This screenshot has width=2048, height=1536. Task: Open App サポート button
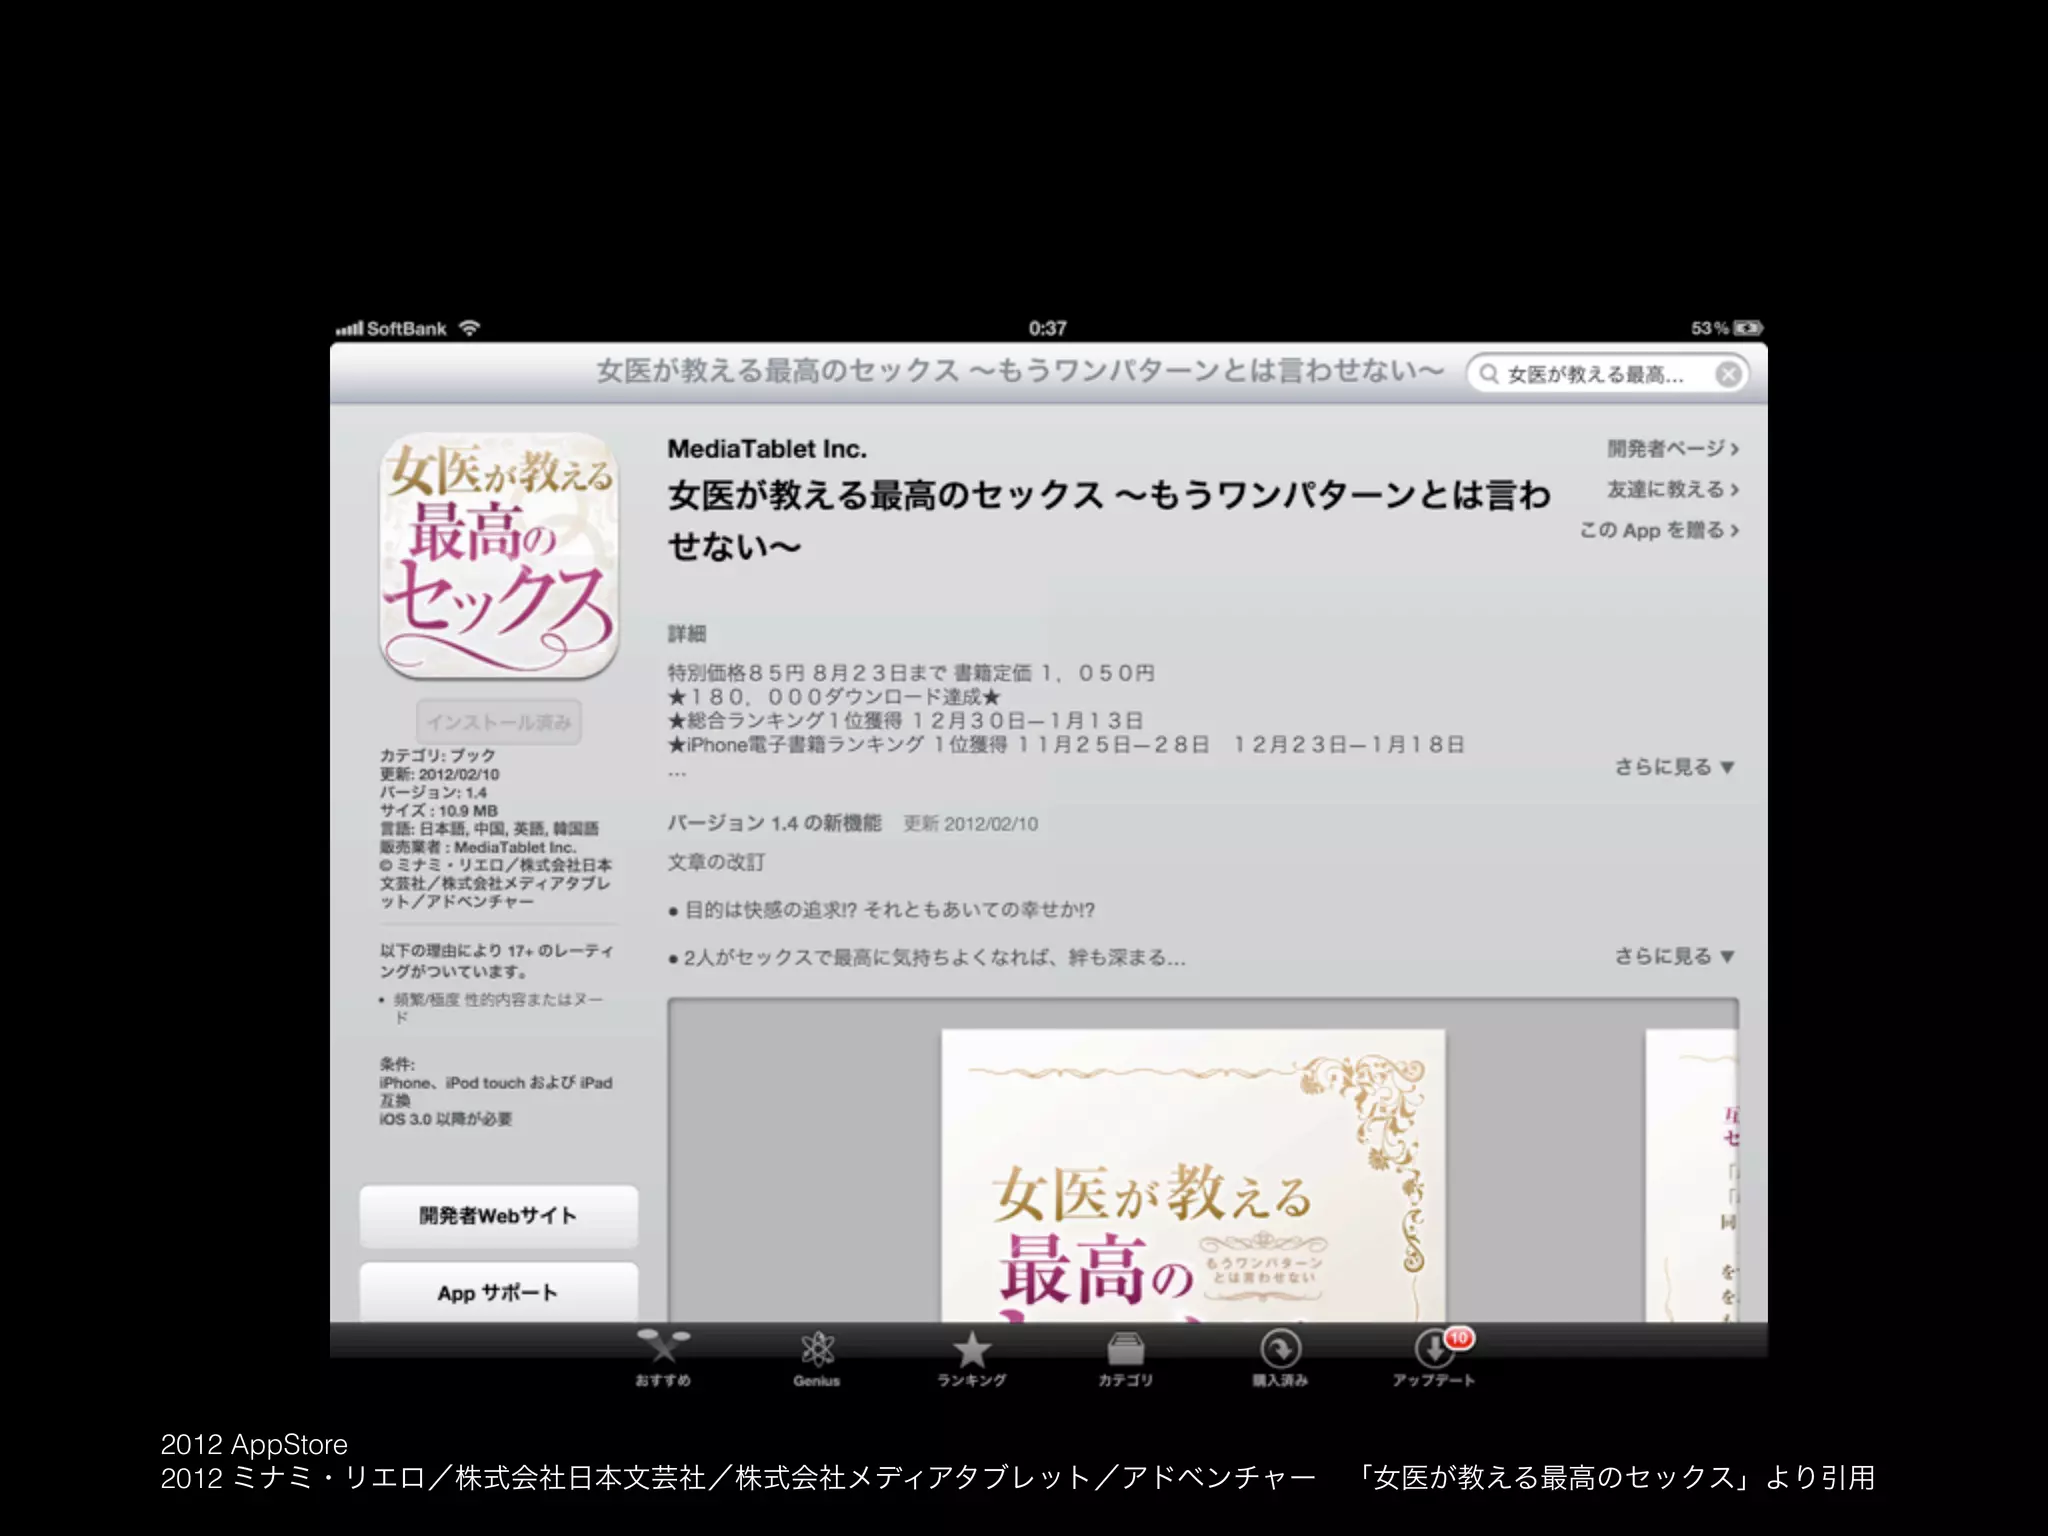pyautogui.click(x=498, y=1292)
